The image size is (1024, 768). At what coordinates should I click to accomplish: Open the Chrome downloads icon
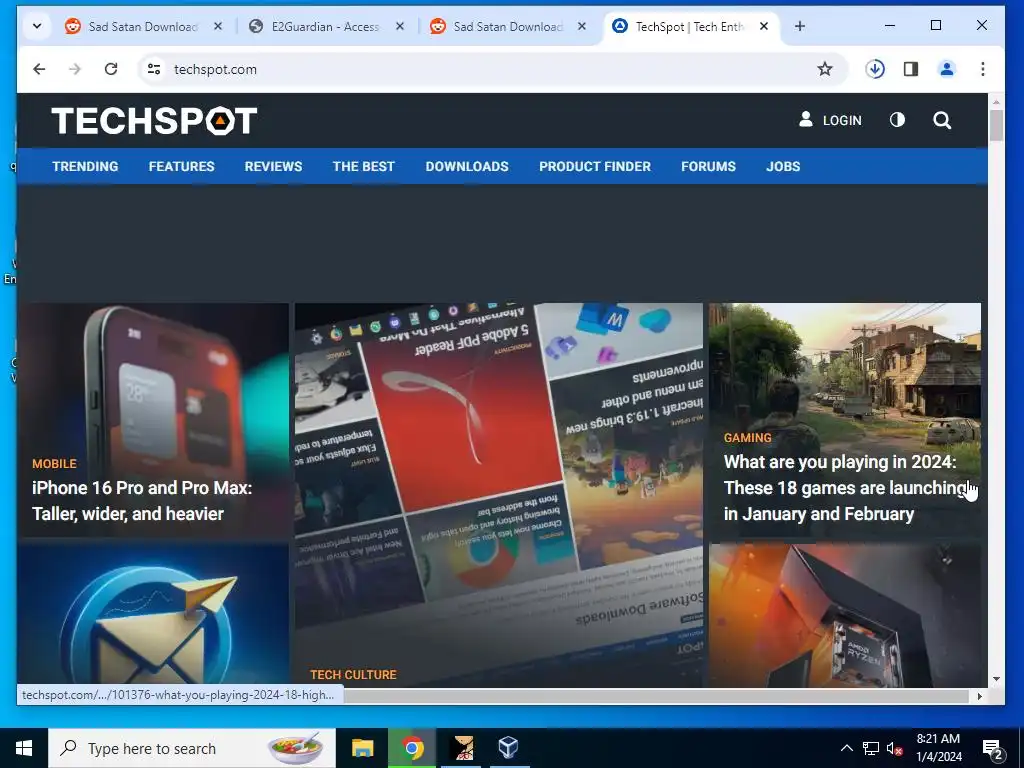[875, 69]
